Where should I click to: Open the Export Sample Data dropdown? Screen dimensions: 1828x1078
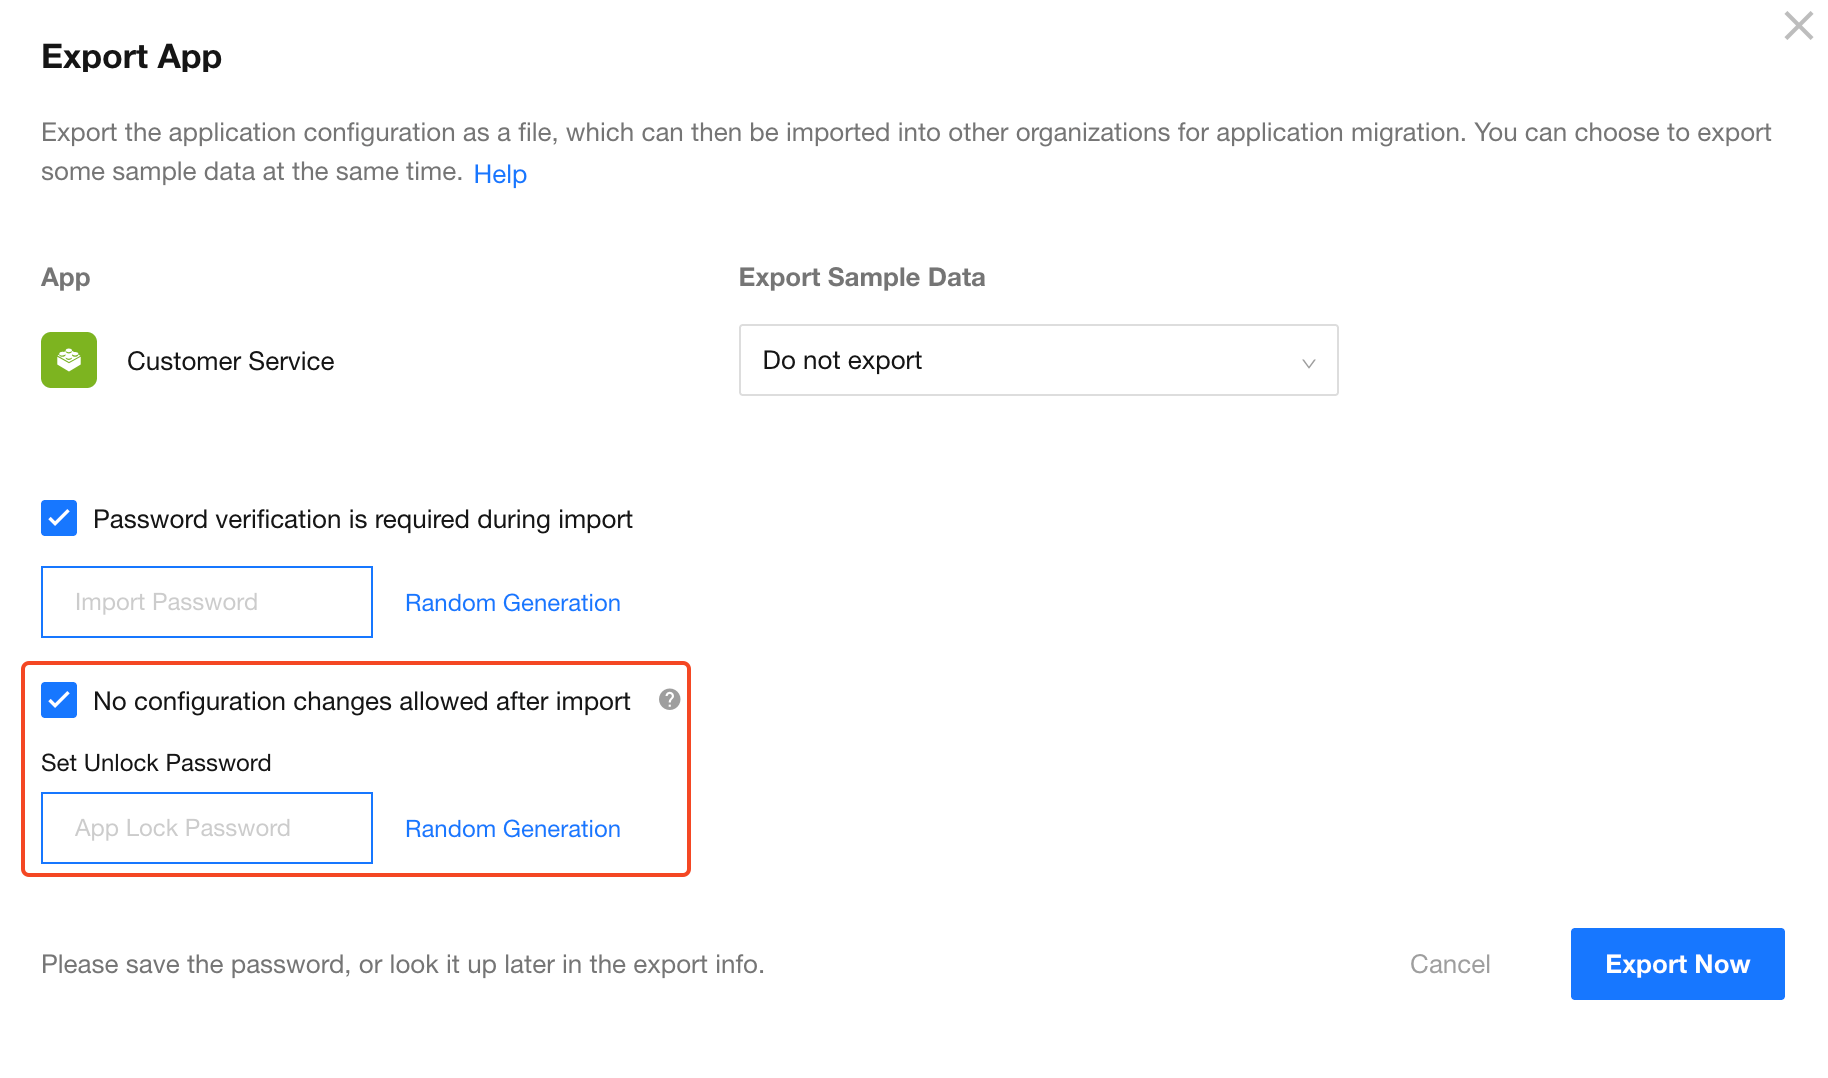1037,360
